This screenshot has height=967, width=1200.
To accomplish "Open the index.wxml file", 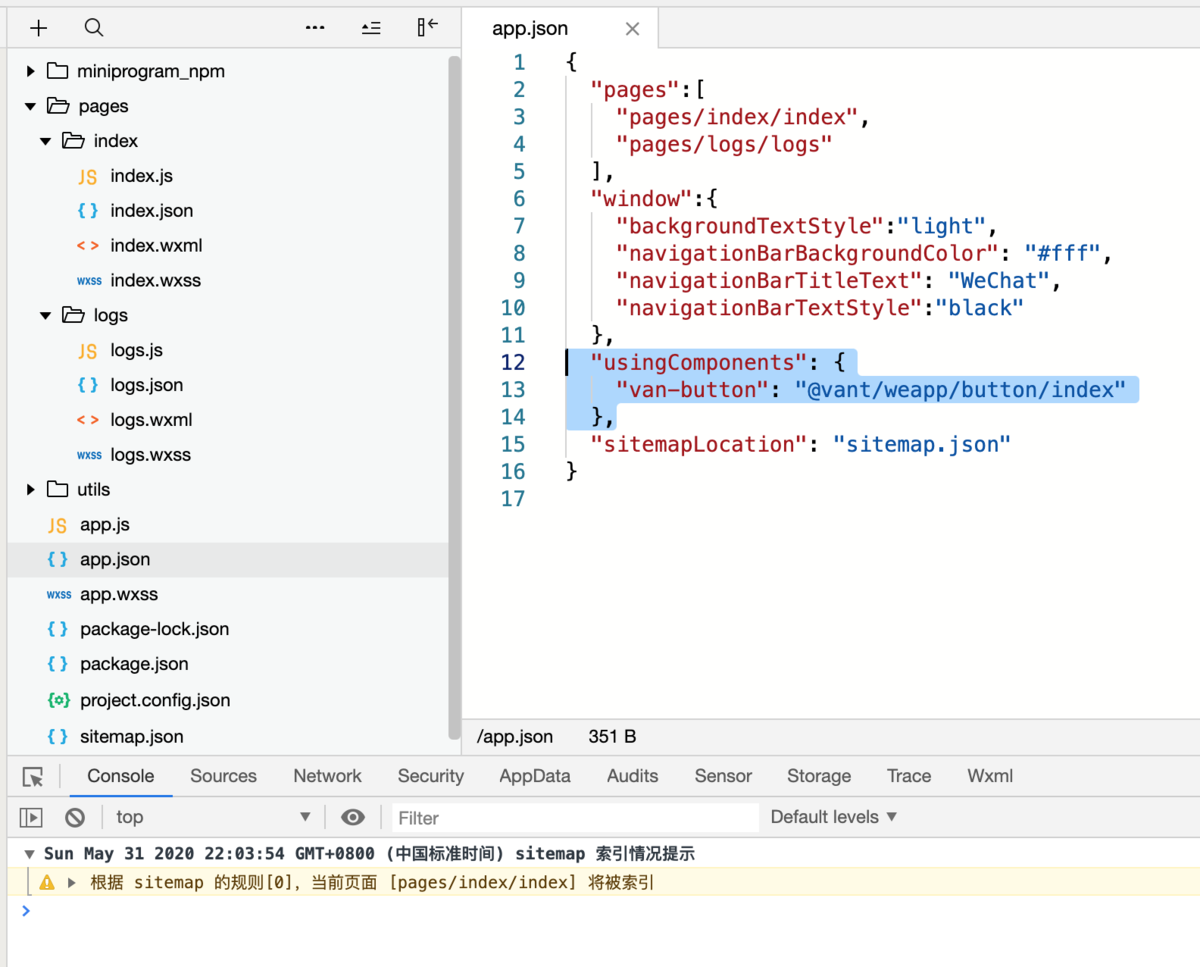I will click(x=156, y=245).
